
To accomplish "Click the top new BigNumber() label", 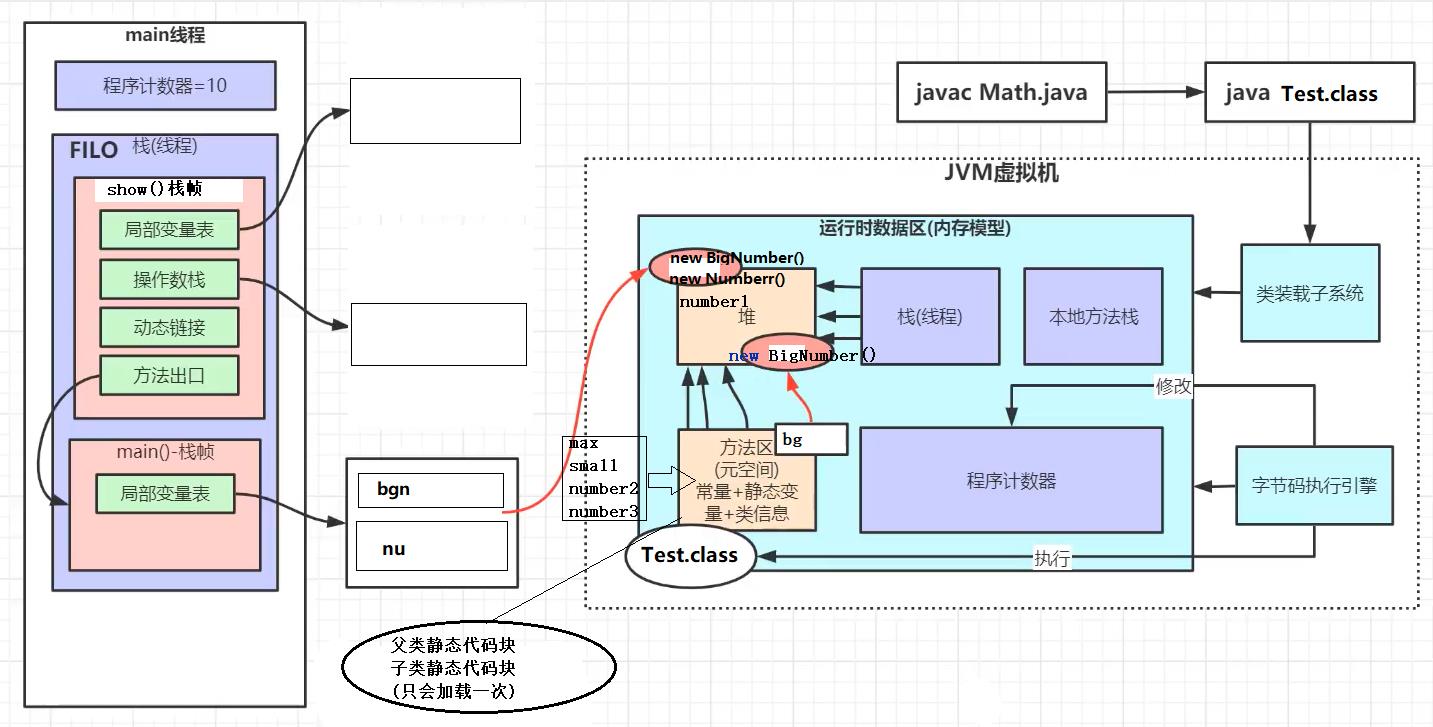I will (x=737, y=258).
